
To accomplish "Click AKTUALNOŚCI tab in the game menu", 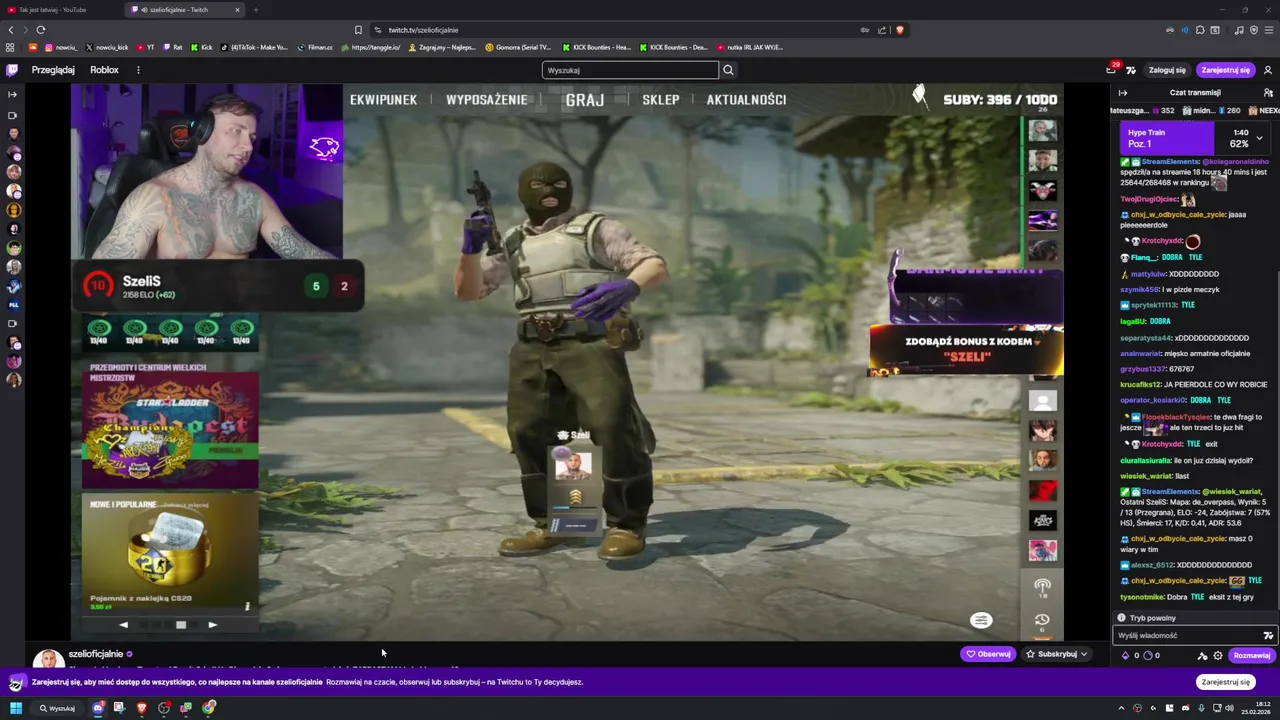I will [746, 100].
